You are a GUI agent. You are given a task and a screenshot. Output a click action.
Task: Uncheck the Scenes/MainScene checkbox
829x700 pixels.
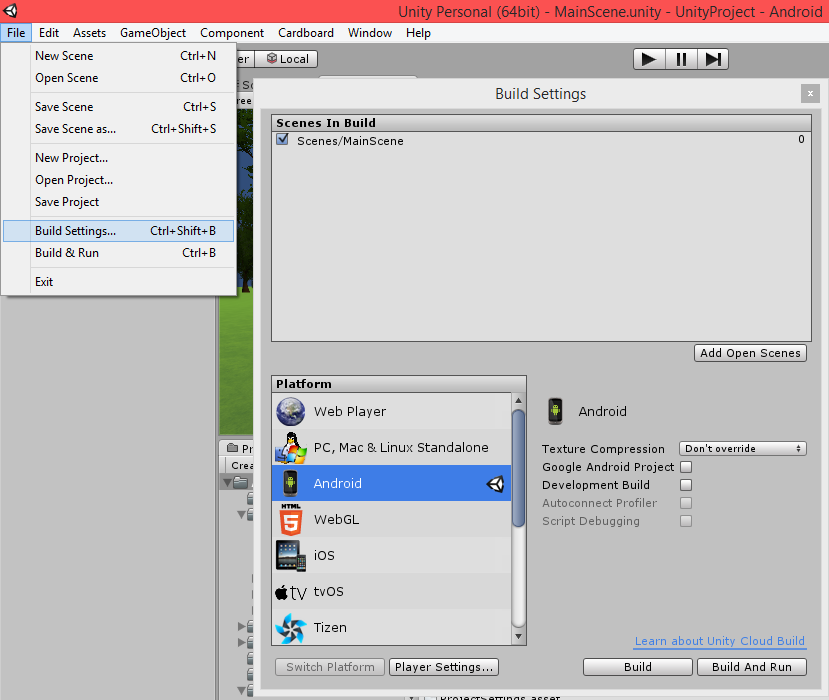point(283,140)
